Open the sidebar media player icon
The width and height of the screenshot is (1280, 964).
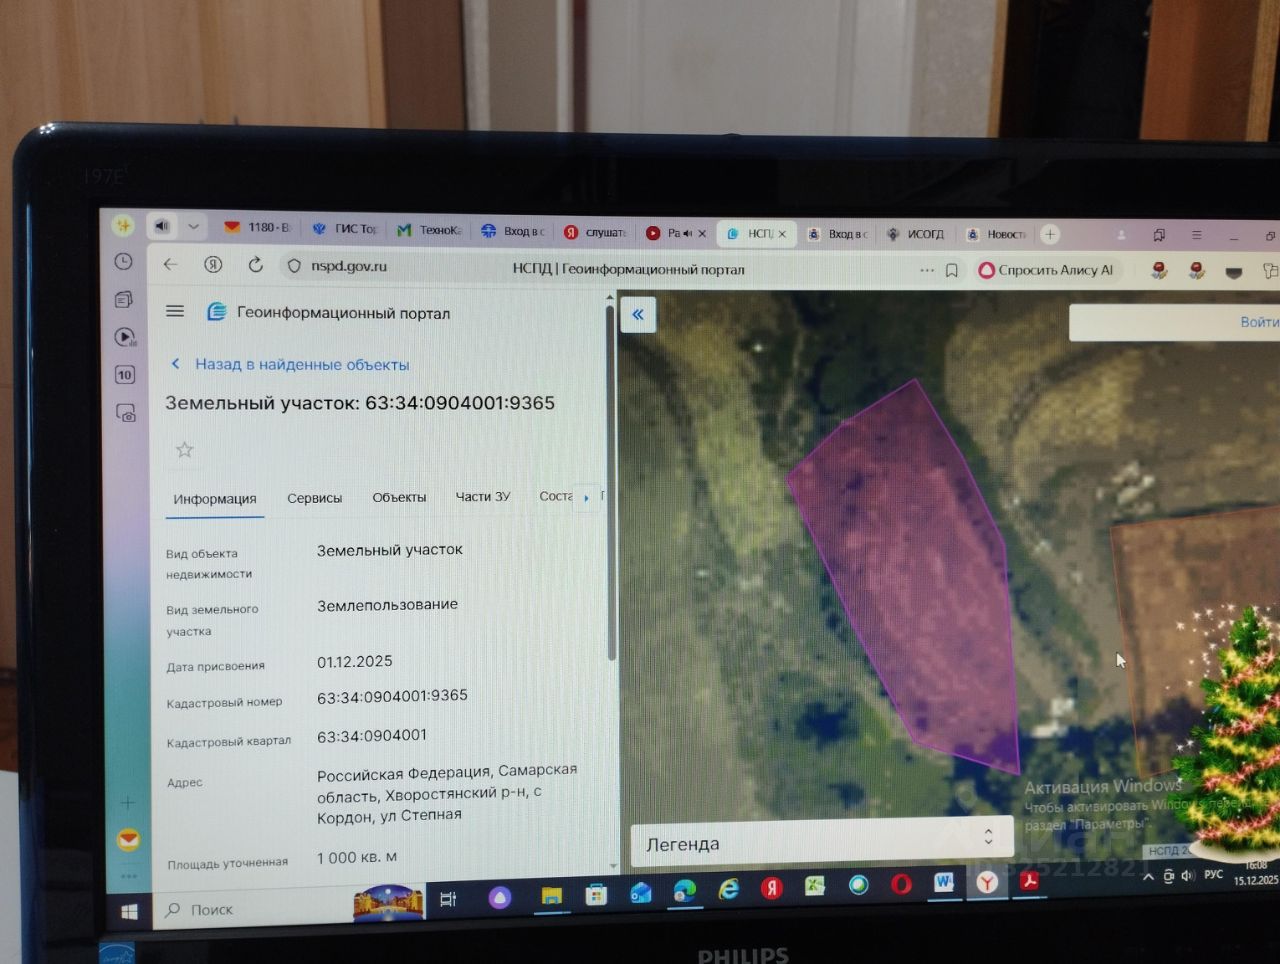[x=125, y=337]
